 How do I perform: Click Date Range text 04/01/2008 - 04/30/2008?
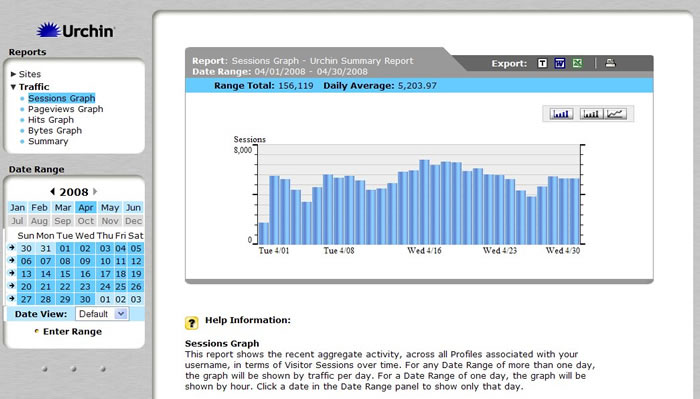tap(311, 71)
